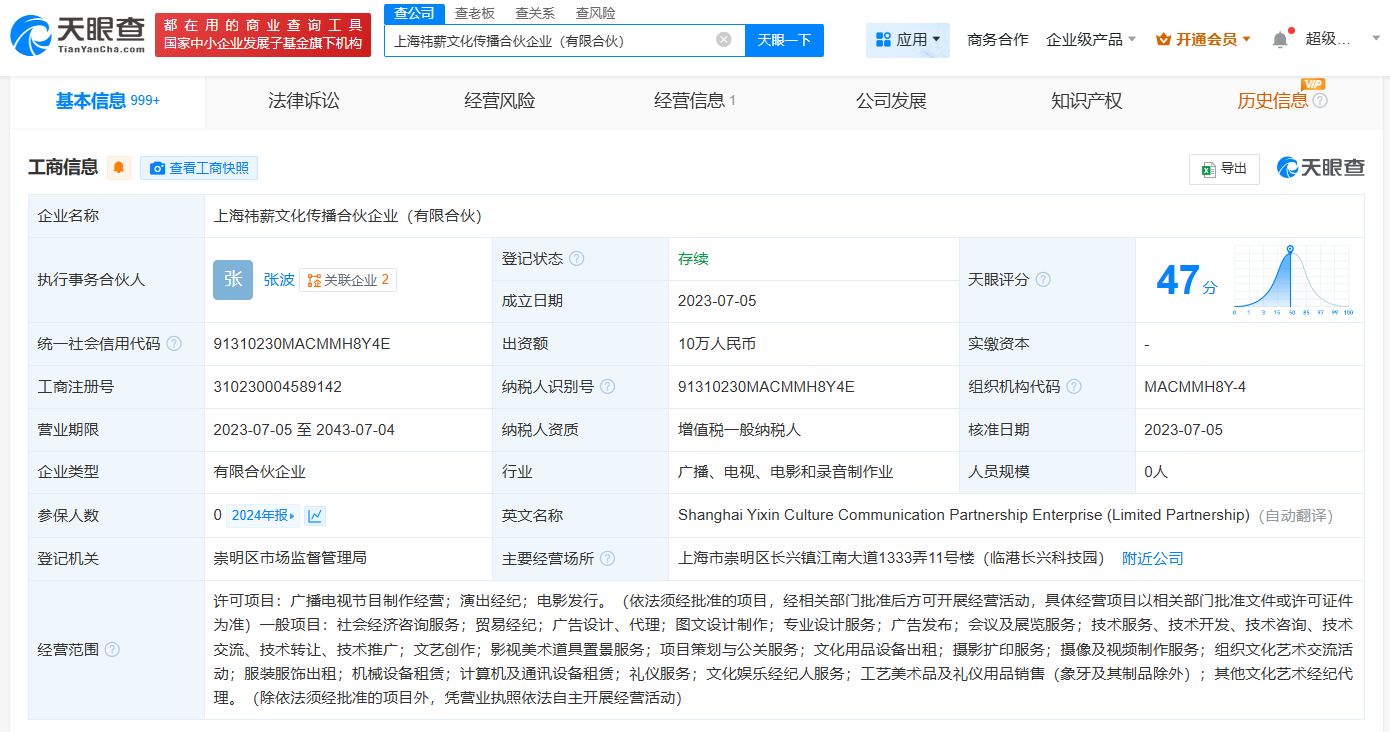Open partner 张波 profile link

pyautogui.click(x=279, y=280)
